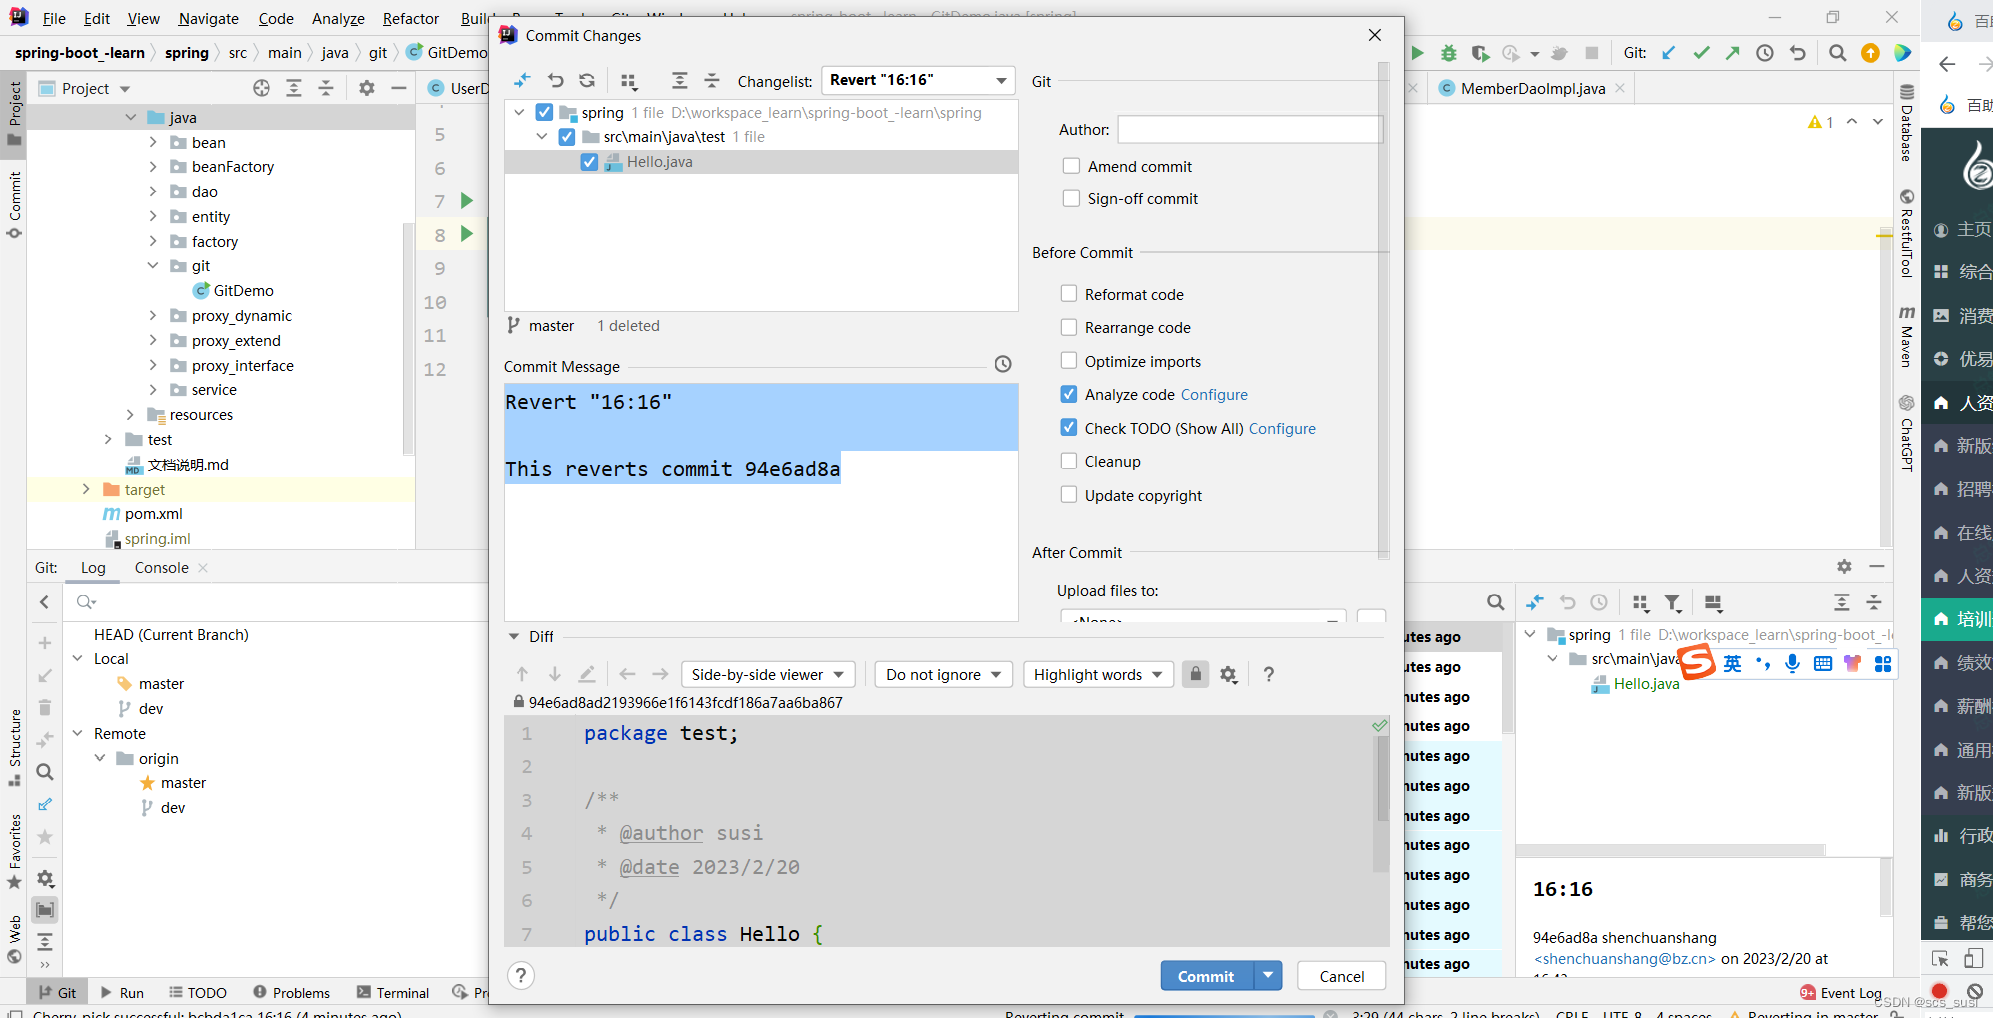Enable Amend commit checkbox
The height and width of the screenshot is (1018, 1993).
point(1071,166)
